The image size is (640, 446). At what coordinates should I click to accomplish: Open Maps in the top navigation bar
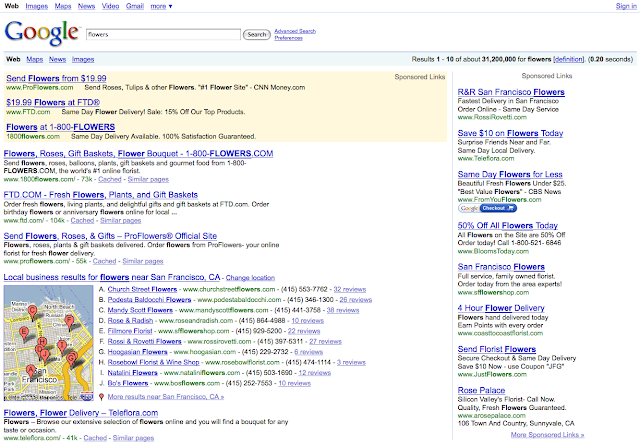point(63,6)
